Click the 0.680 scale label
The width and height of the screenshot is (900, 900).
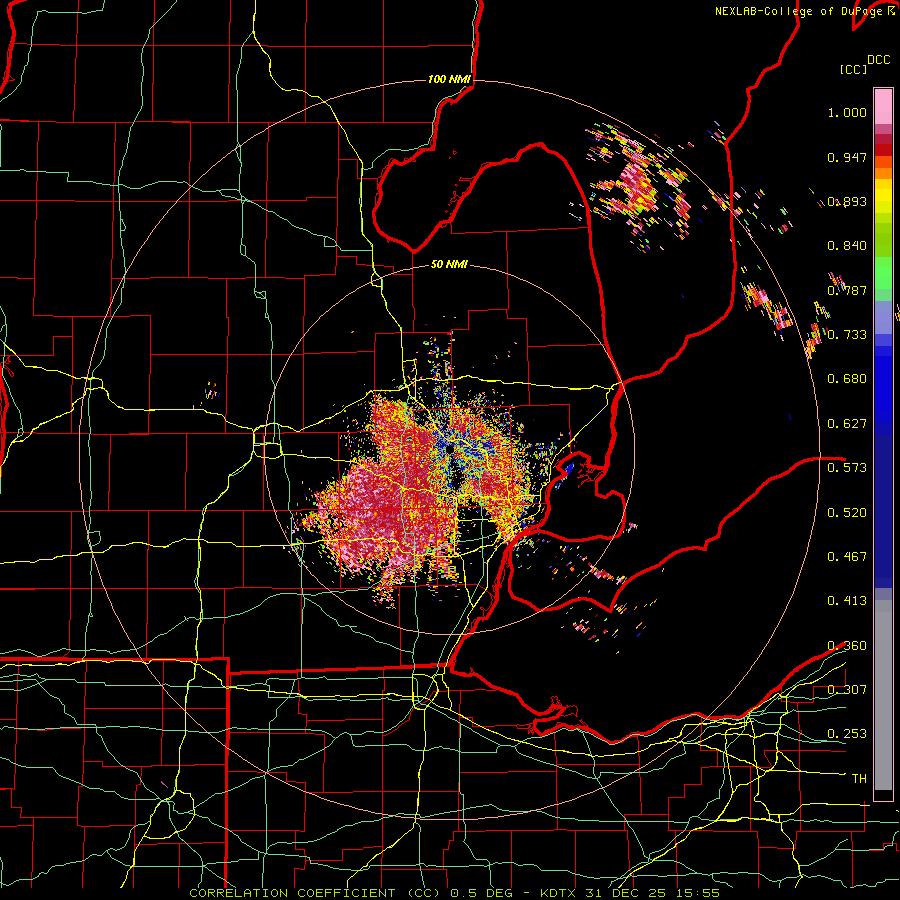pyautogui.click(x=847, y=379)
